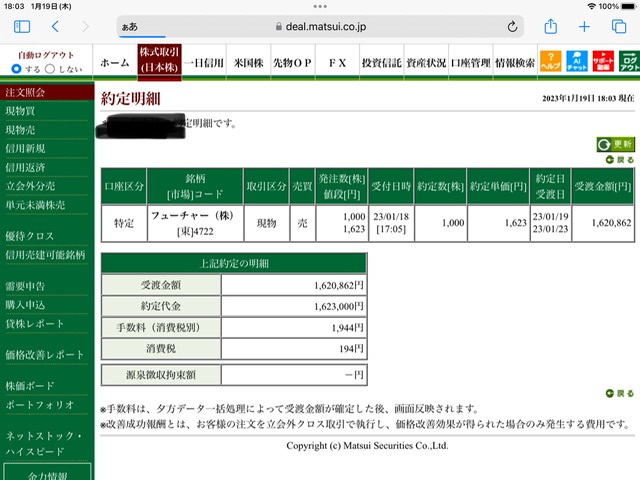Select the 自動ログアウト する radio button
The height and width of the screenshot is (480, 640).
point(16,69)
